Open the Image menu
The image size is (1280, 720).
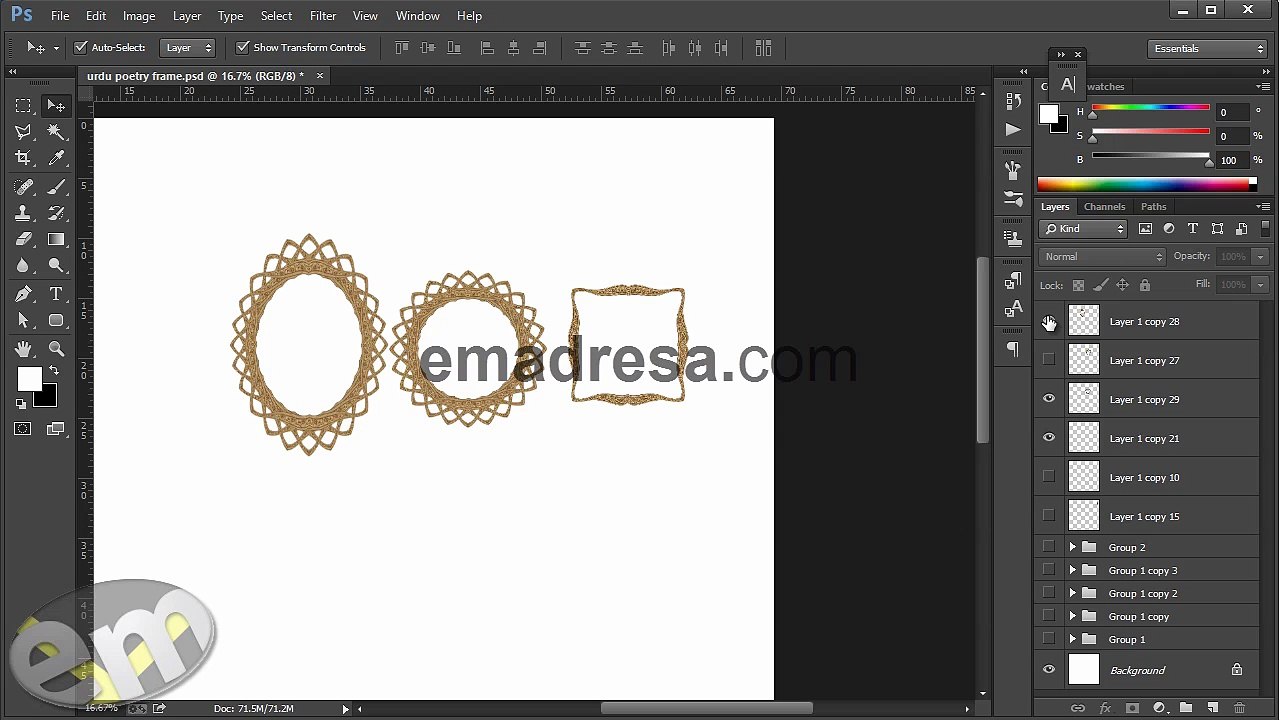(139, 16)
